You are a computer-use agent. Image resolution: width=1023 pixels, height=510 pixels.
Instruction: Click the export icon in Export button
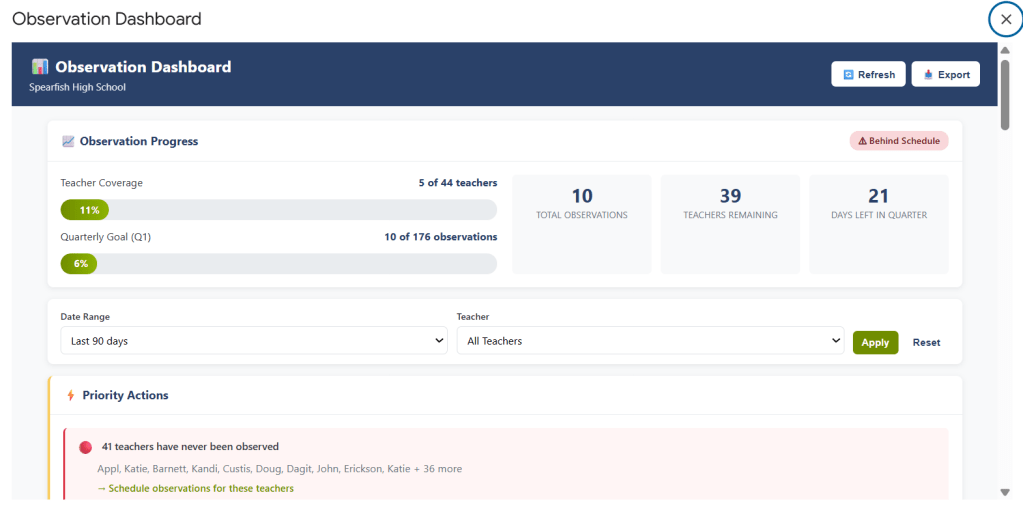[928, 75]
